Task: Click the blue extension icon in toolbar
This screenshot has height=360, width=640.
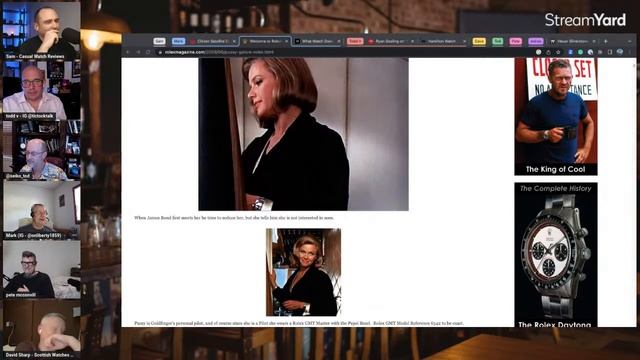Action: 570,52
